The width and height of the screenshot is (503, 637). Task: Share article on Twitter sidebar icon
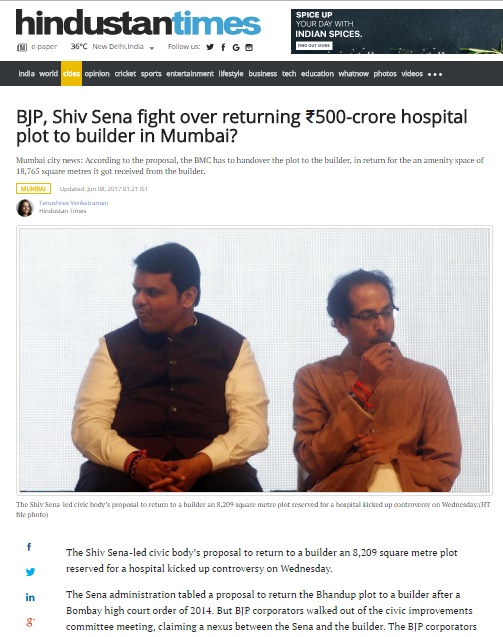(x=30, y=572)
